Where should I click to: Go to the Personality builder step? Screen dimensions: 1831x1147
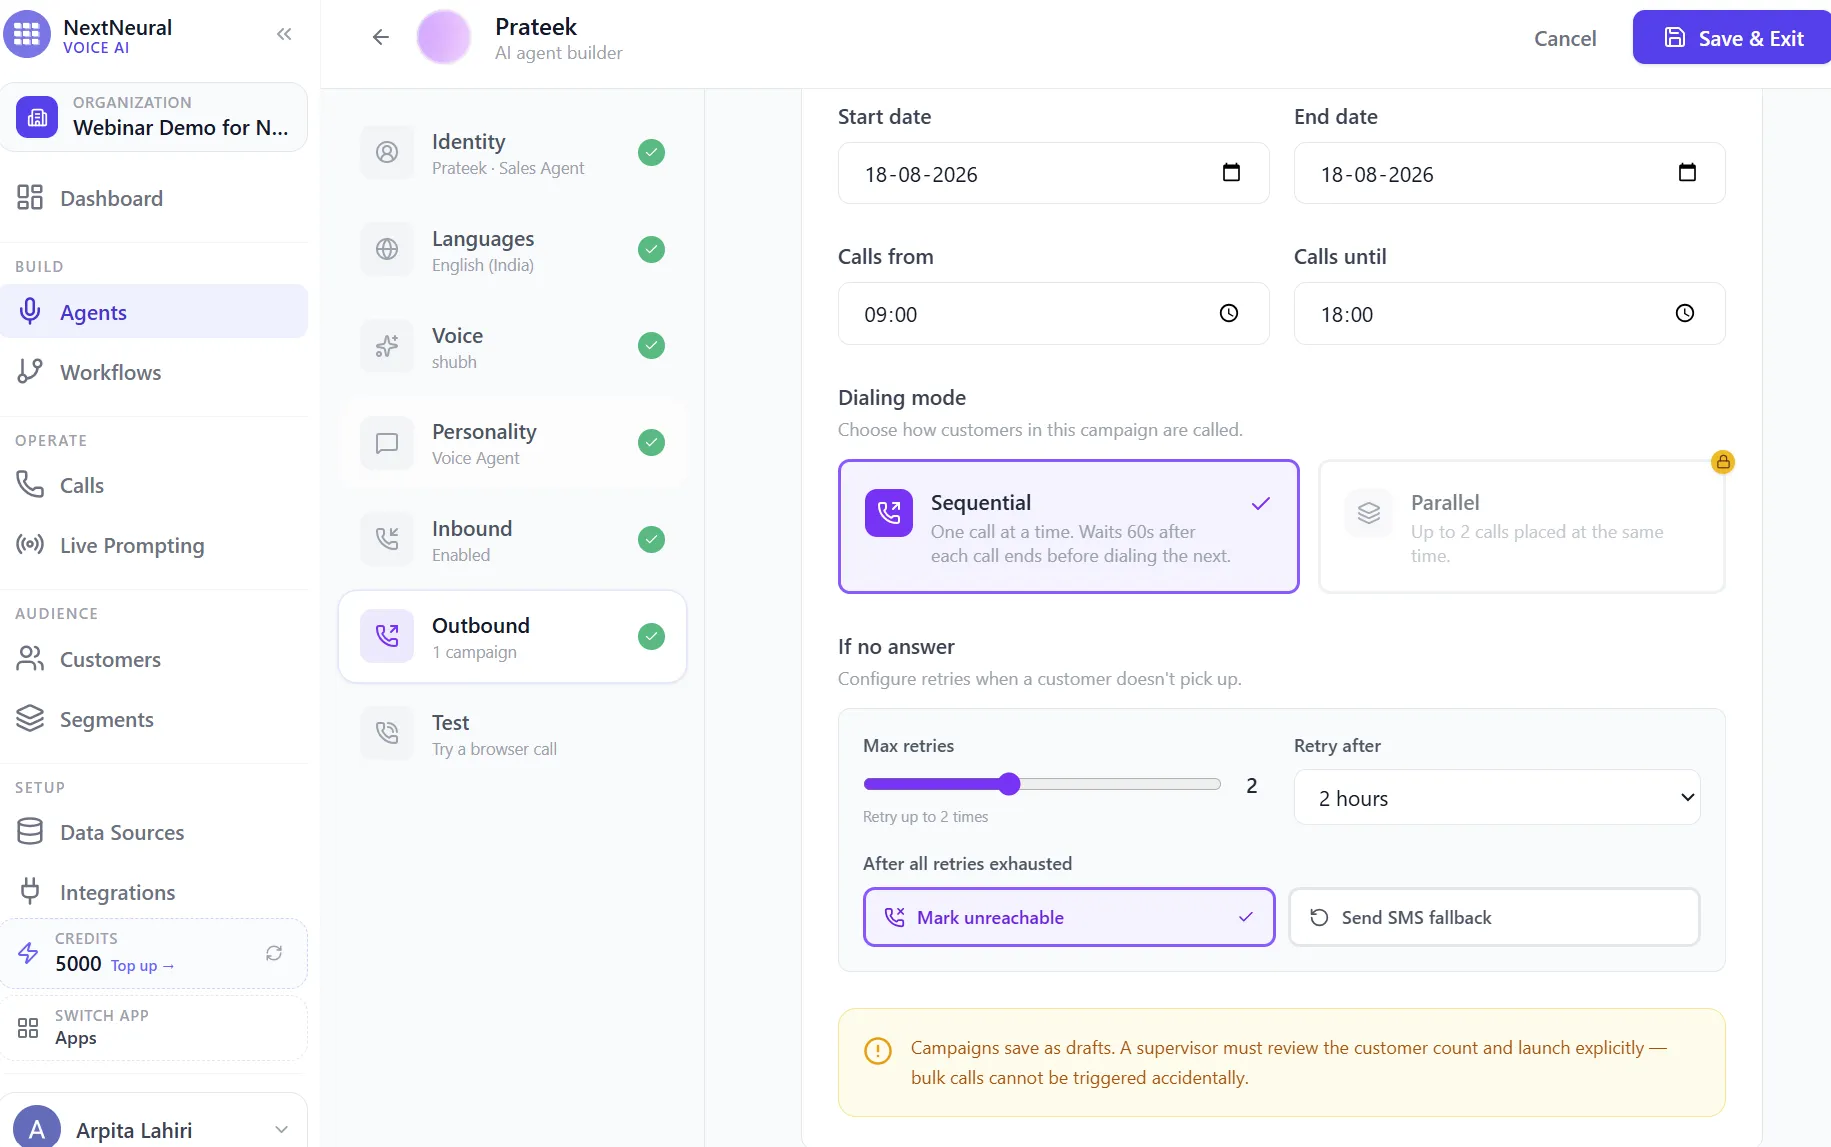512,443
